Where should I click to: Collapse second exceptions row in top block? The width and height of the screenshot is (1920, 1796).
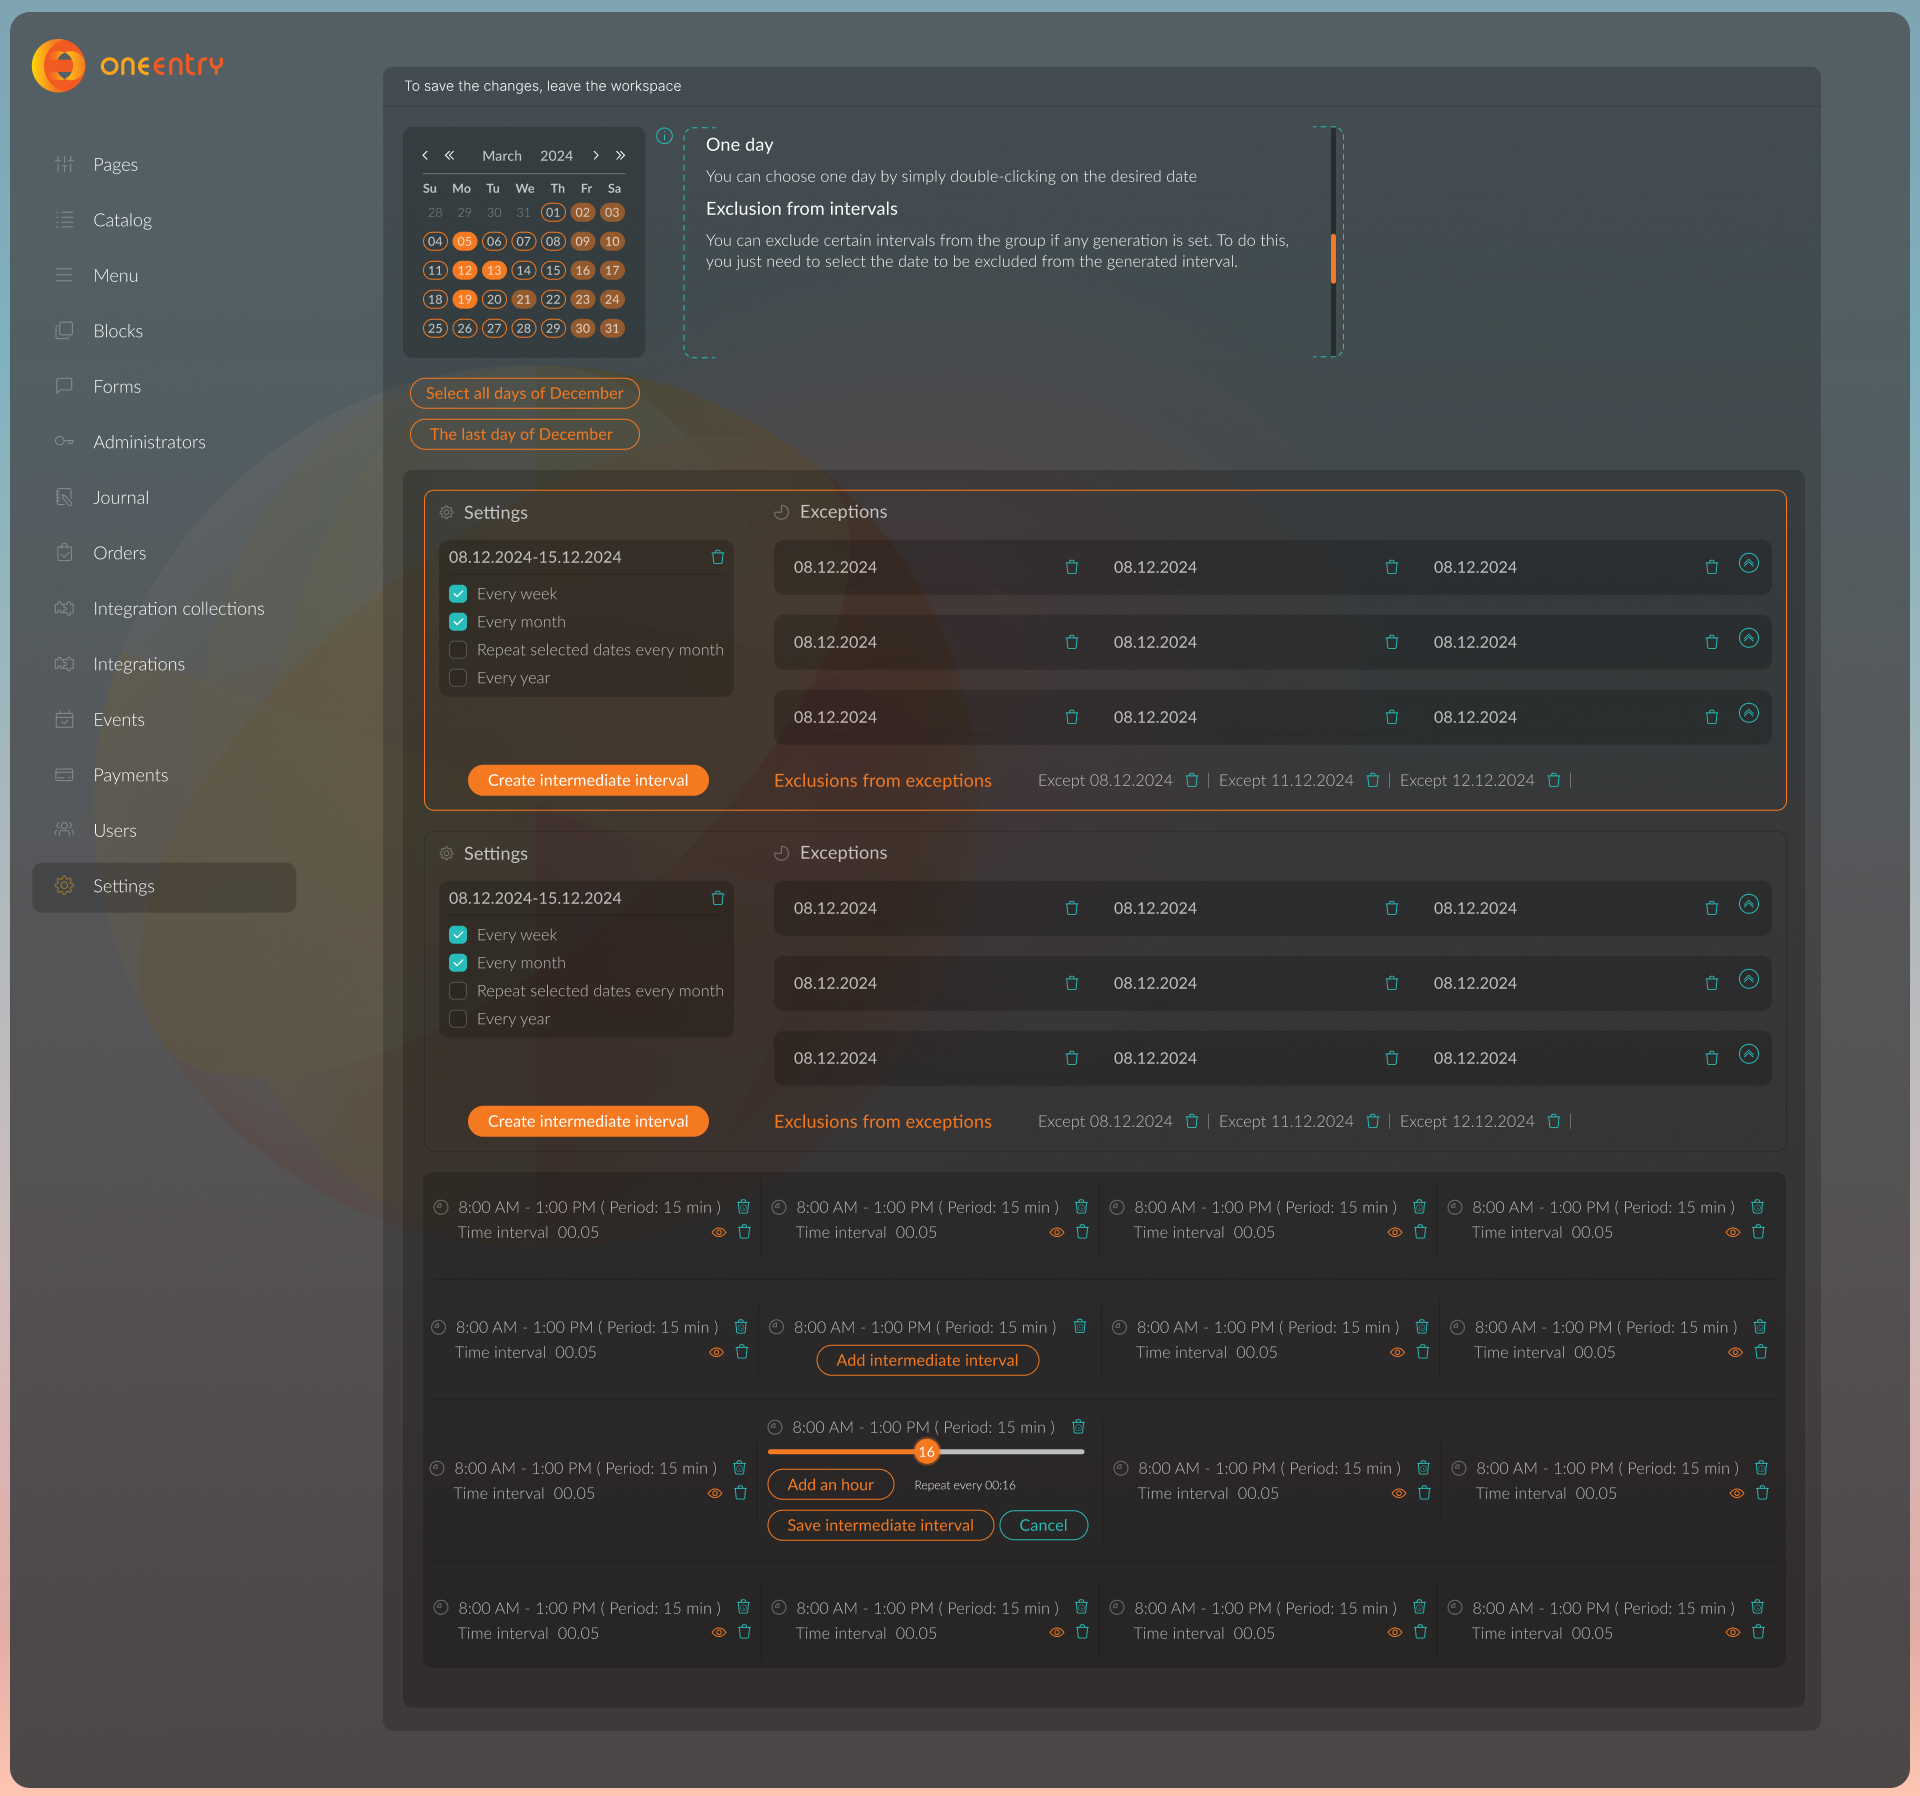coord(1748,638)
